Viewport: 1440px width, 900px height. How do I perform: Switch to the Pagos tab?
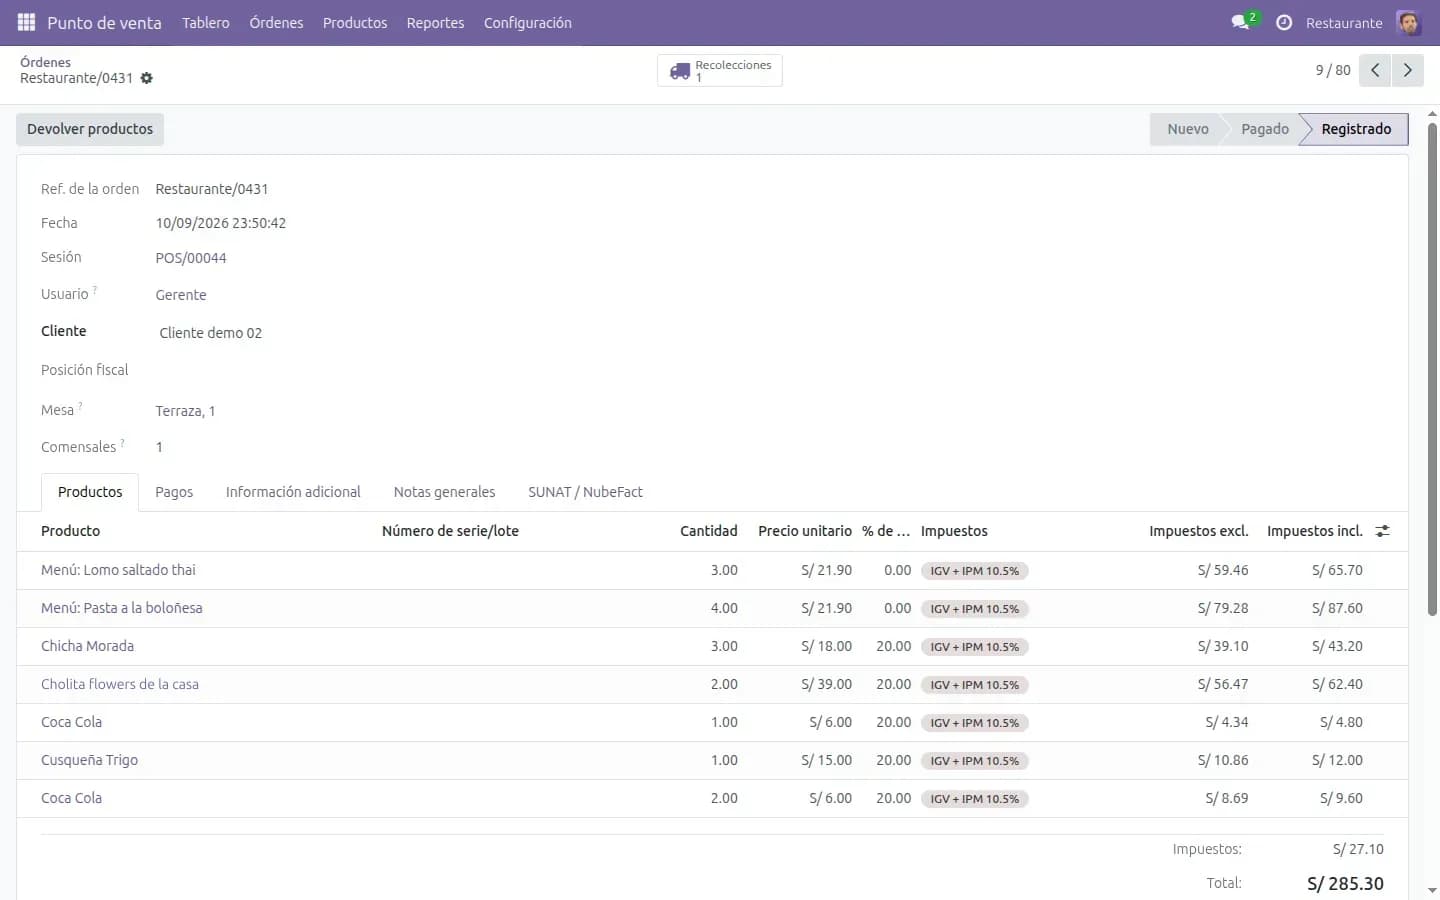pyautogui.click(x=174, y=492)
